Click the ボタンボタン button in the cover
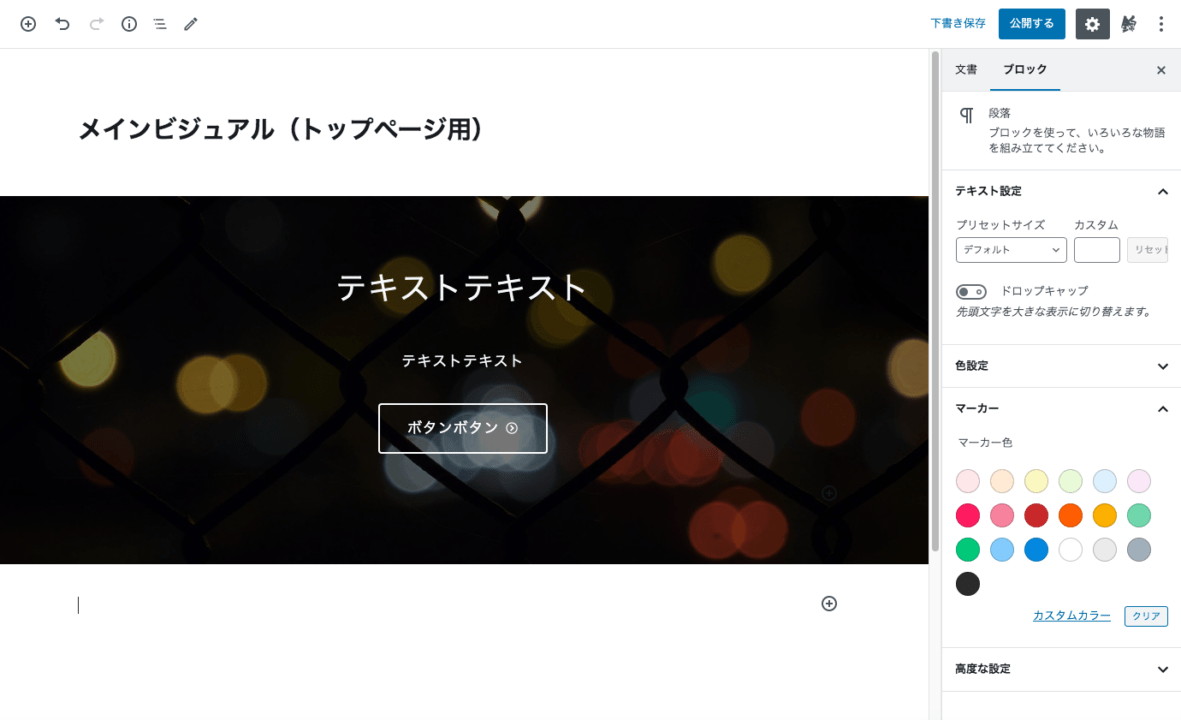 click(x=462, y=429)
